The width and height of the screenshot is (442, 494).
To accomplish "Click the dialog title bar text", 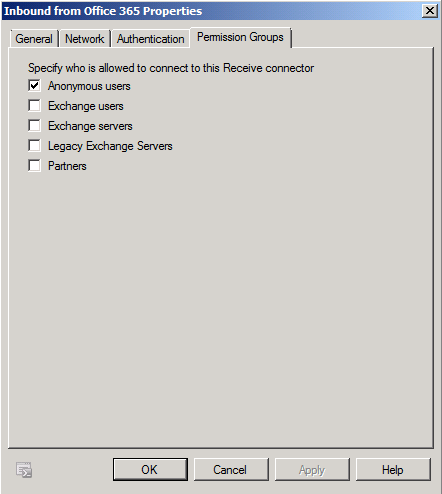I will (103, 11).
